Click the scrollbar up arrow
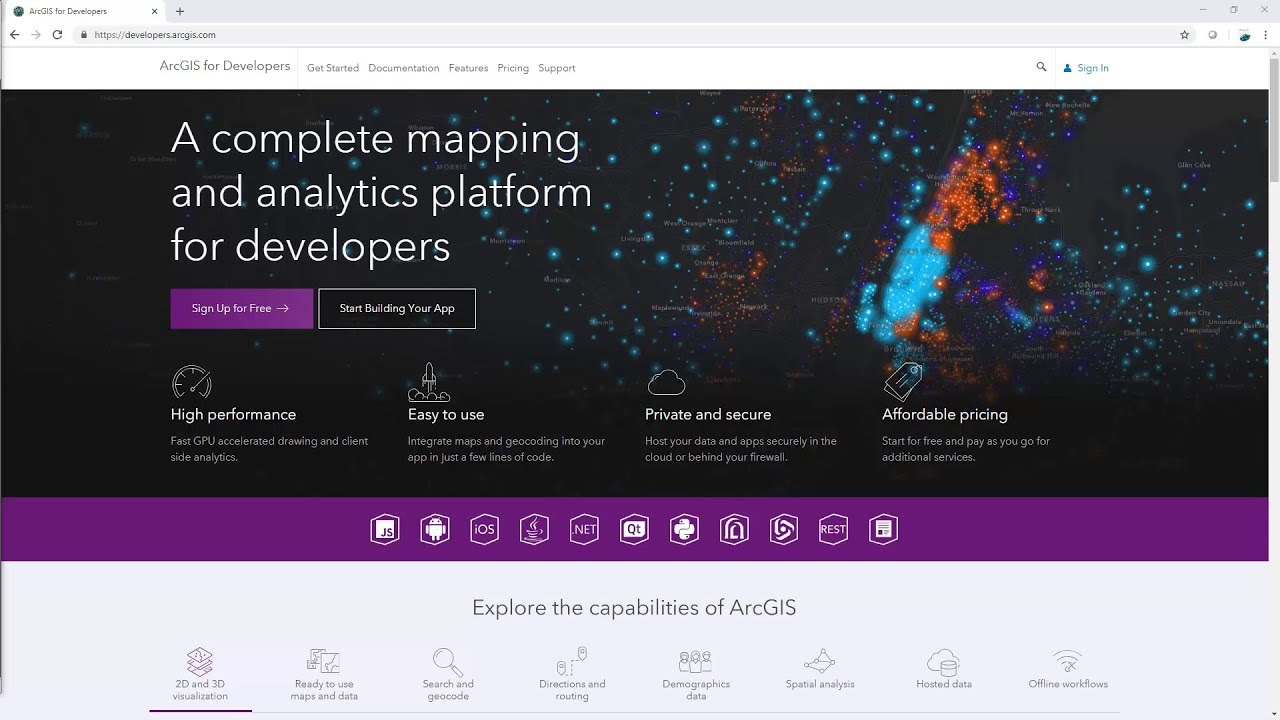This screenshot has width=1280, height=720. (1274, 53)
